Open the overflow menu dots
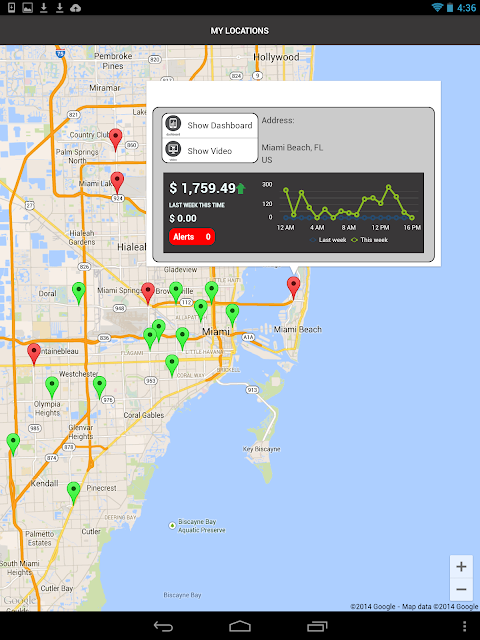The height and width of the screenshot is (640, 480). 465,626
